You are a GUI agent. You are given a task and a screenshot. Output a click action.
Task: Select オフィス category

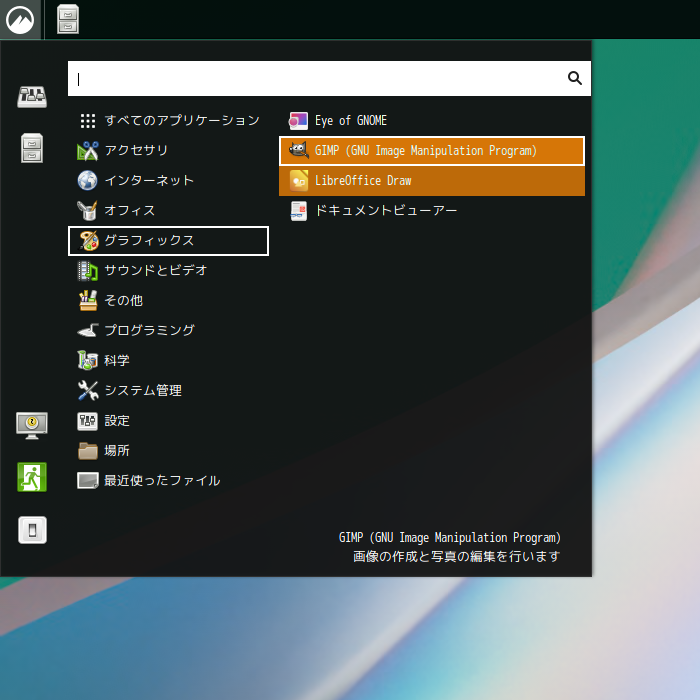(168, 210)
